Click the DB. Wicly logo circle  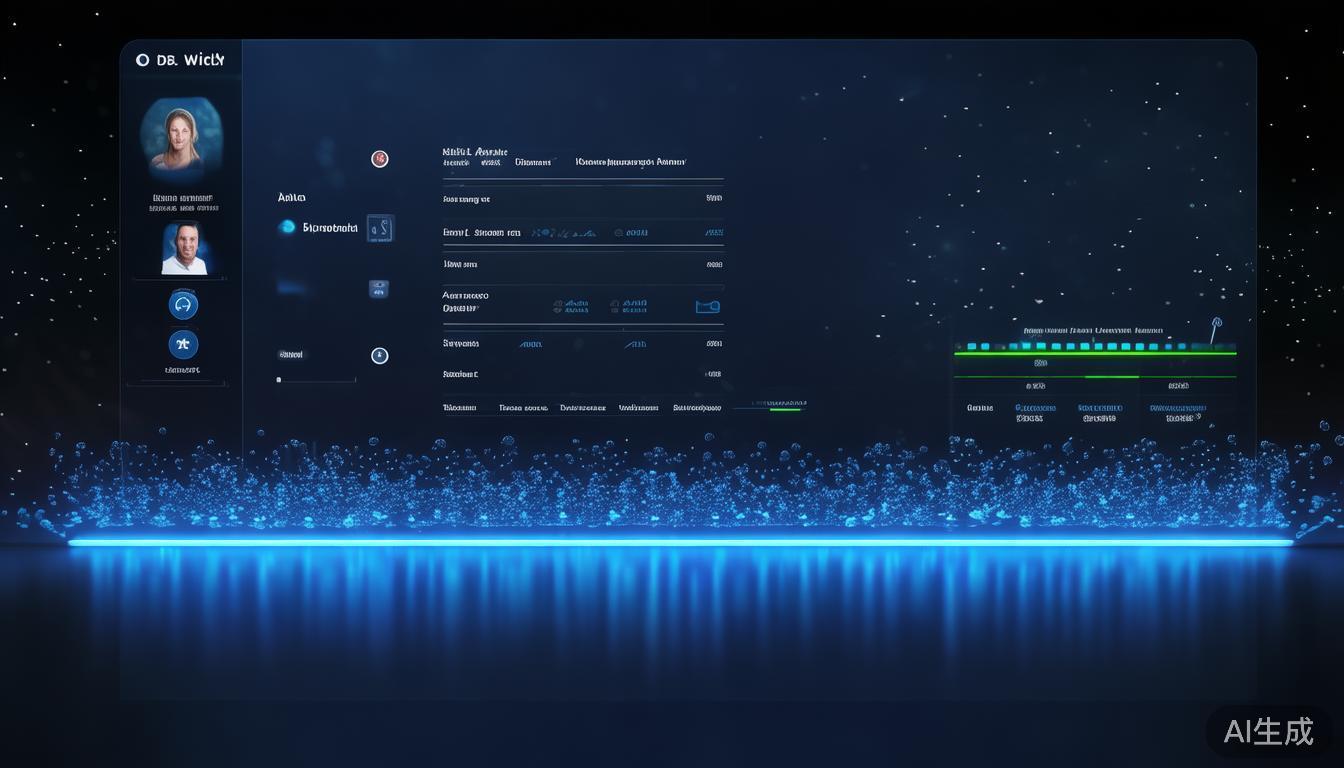pos(141,61)
